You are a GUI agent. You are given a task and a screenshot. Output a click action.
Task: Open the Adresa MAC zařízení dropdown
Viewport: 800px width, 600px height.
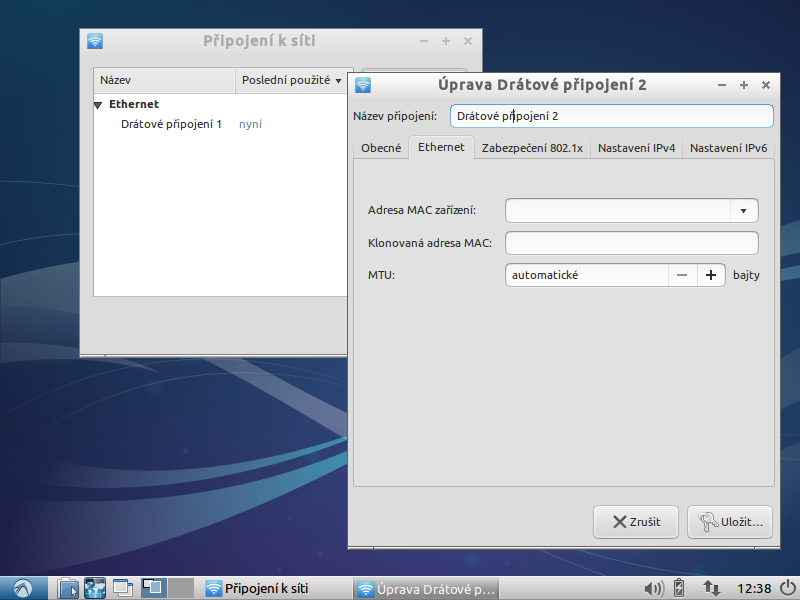pyautogui.click(x=743, y=210)
